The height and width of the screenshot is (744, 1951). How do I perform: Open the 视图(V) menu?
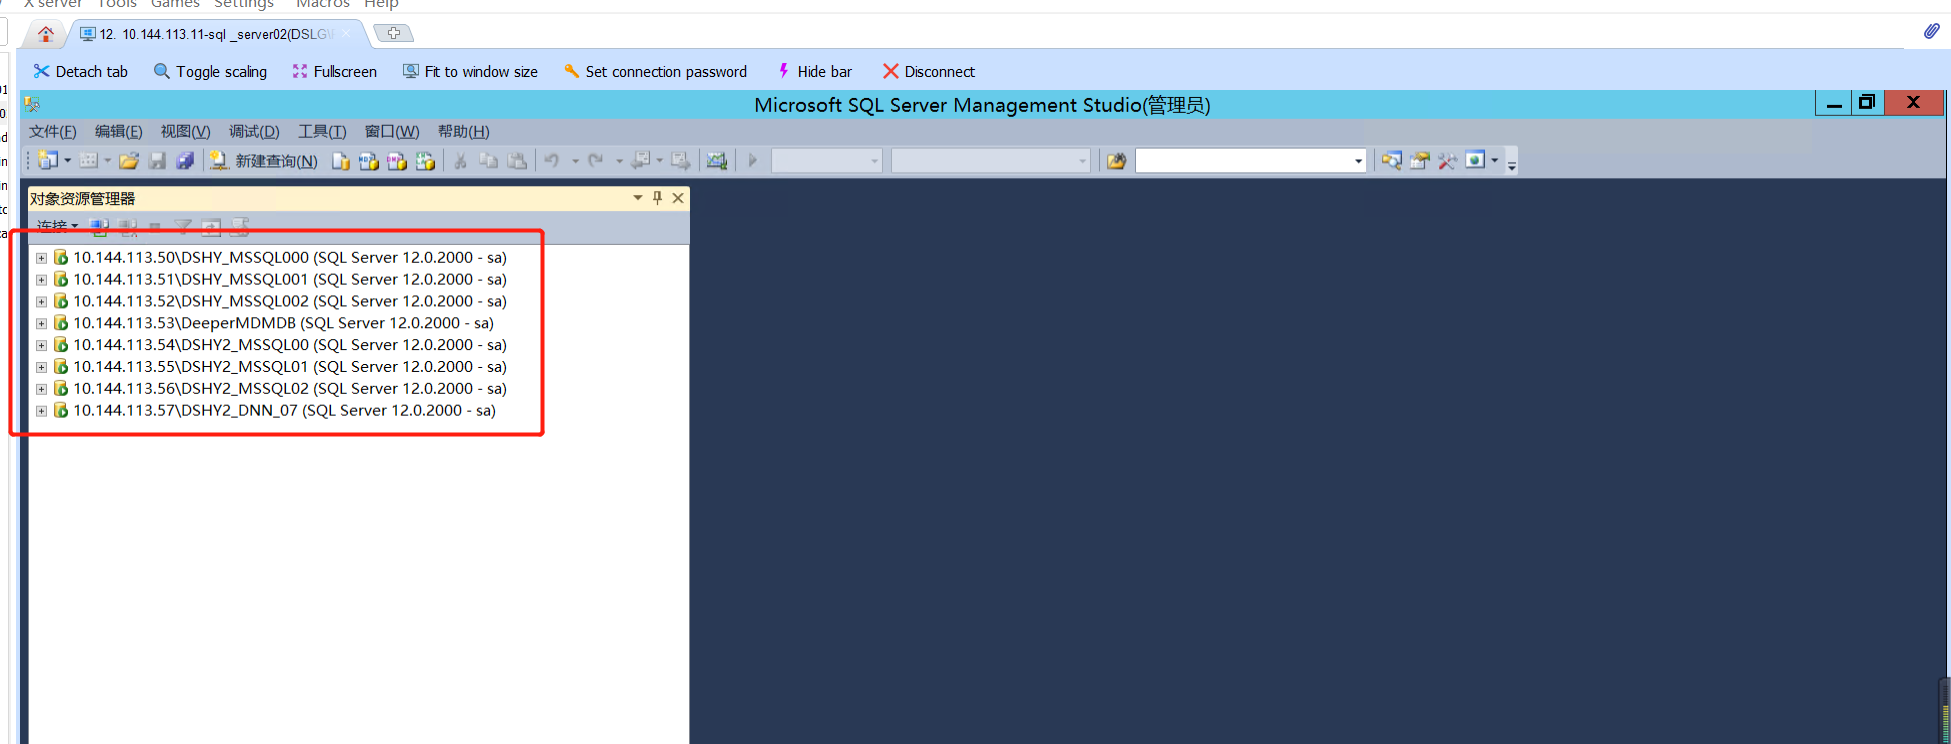click(x=185, y=132)
